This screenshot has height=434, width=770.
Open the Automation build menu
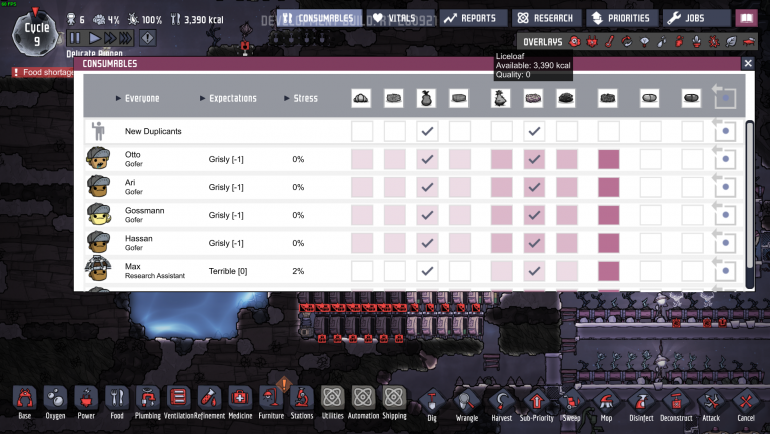[363, 403]
